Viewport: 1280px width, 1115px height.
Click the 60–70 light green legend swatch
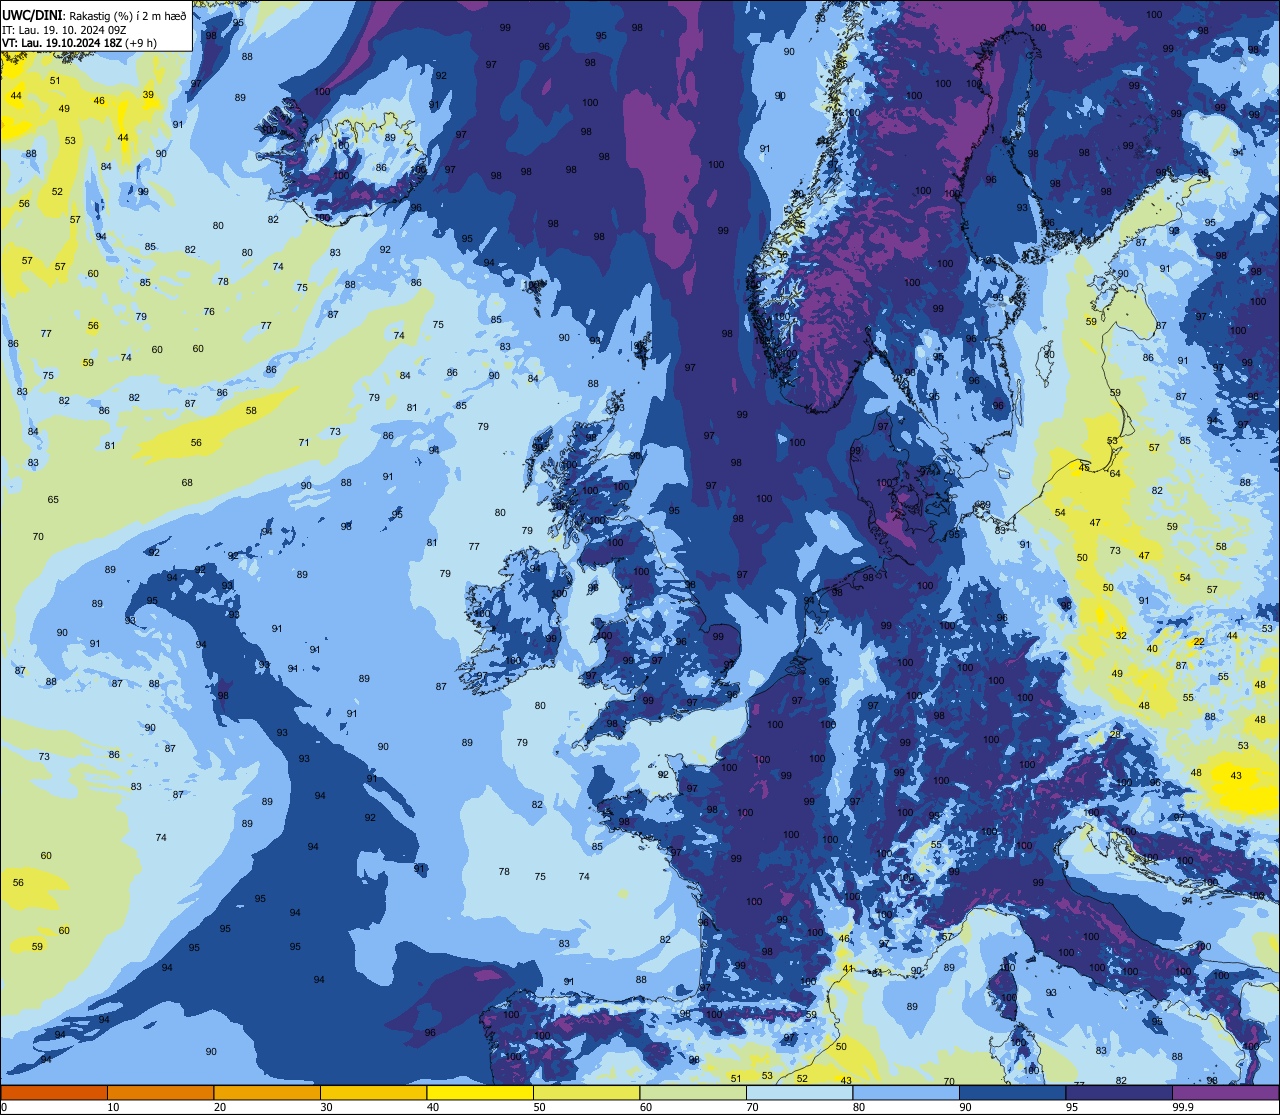[x=693, y=1092]
